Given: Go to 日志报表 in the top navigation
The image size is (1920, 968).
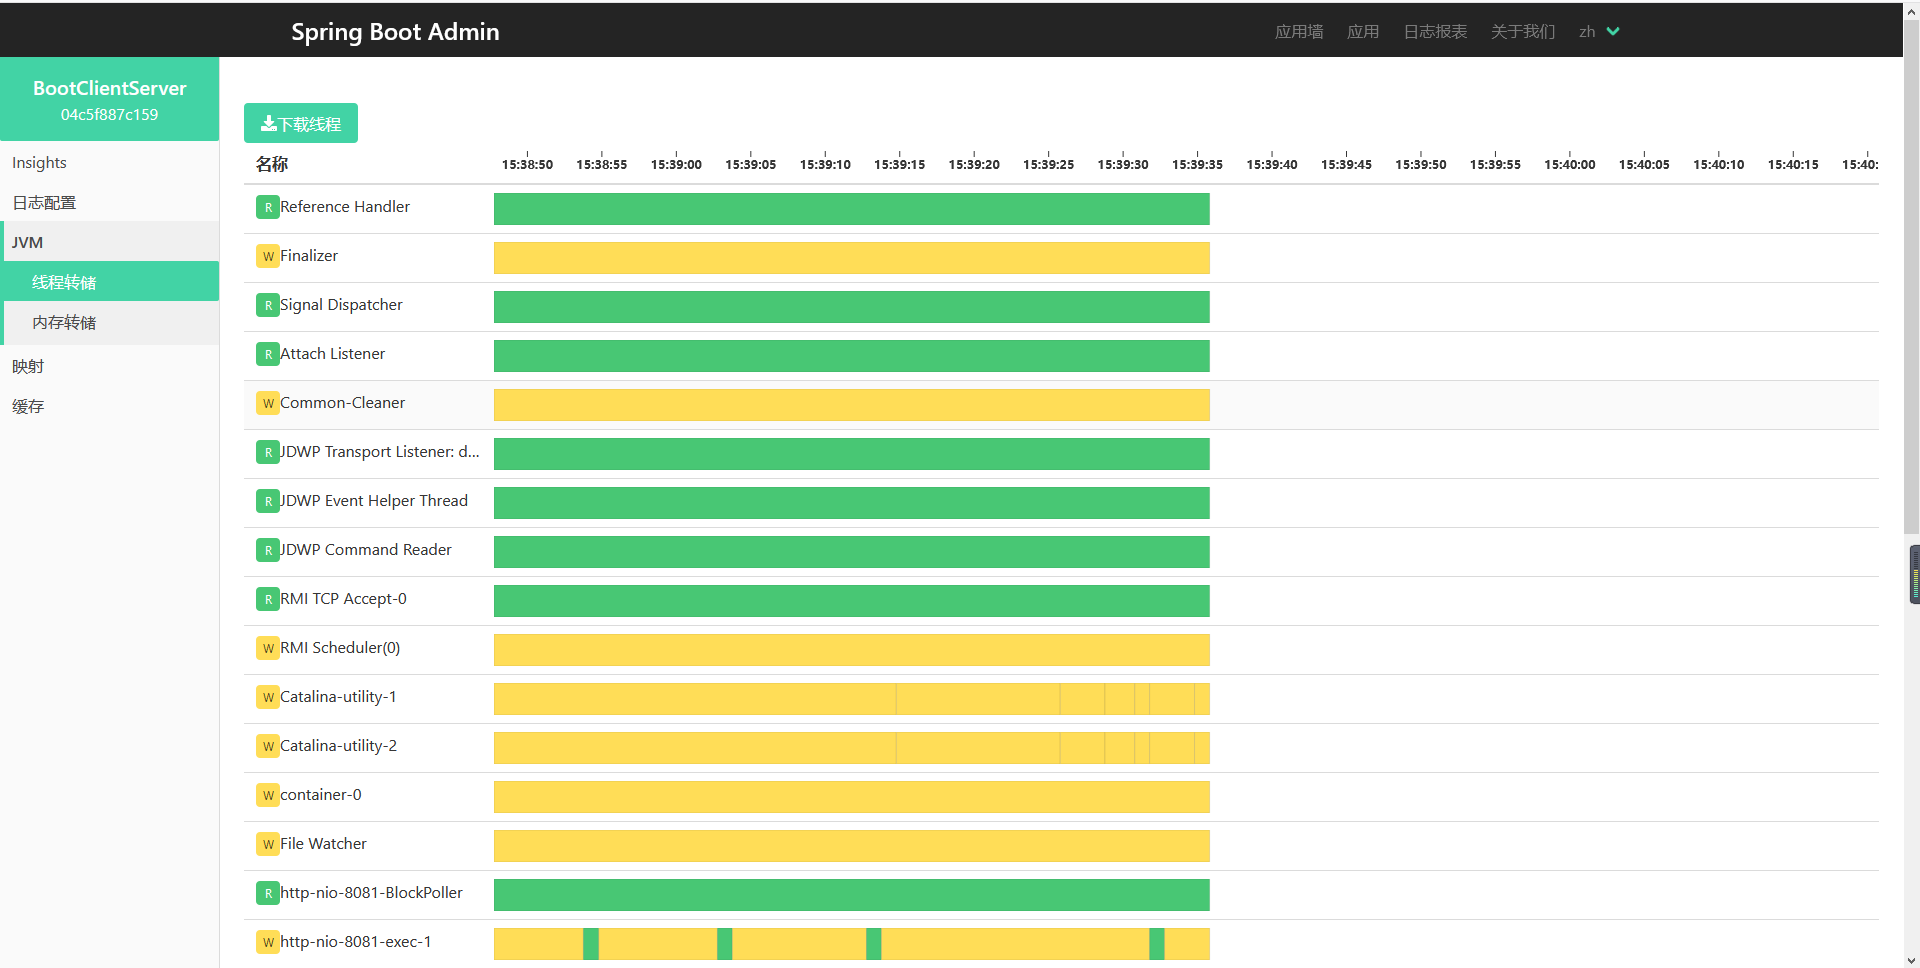Looking at the screenshot, I should 1434,32.
